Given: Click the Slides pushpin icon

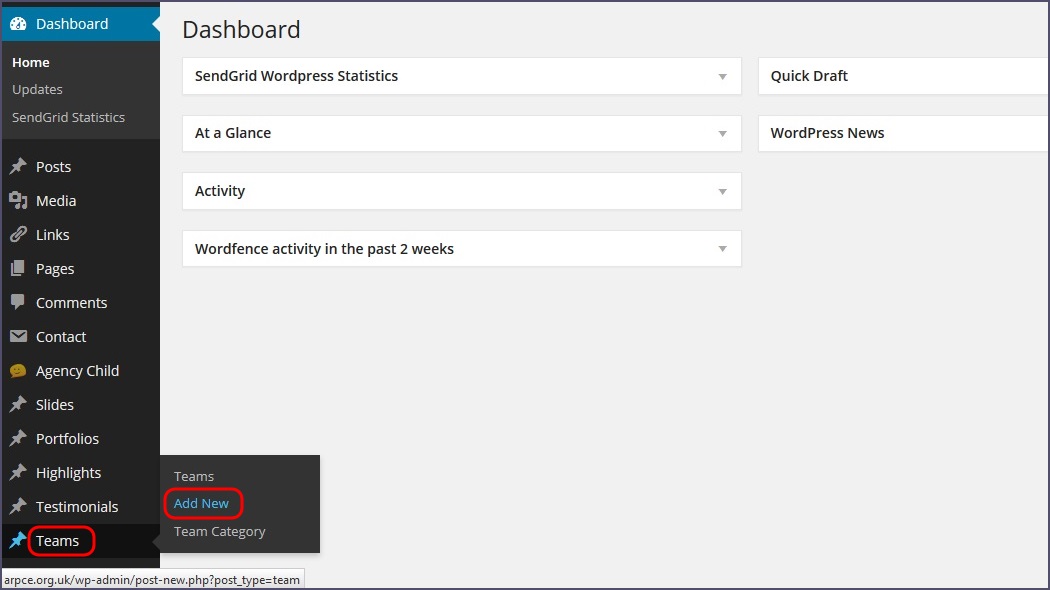Looking at the screenshot, I should (x=18, y=405).
